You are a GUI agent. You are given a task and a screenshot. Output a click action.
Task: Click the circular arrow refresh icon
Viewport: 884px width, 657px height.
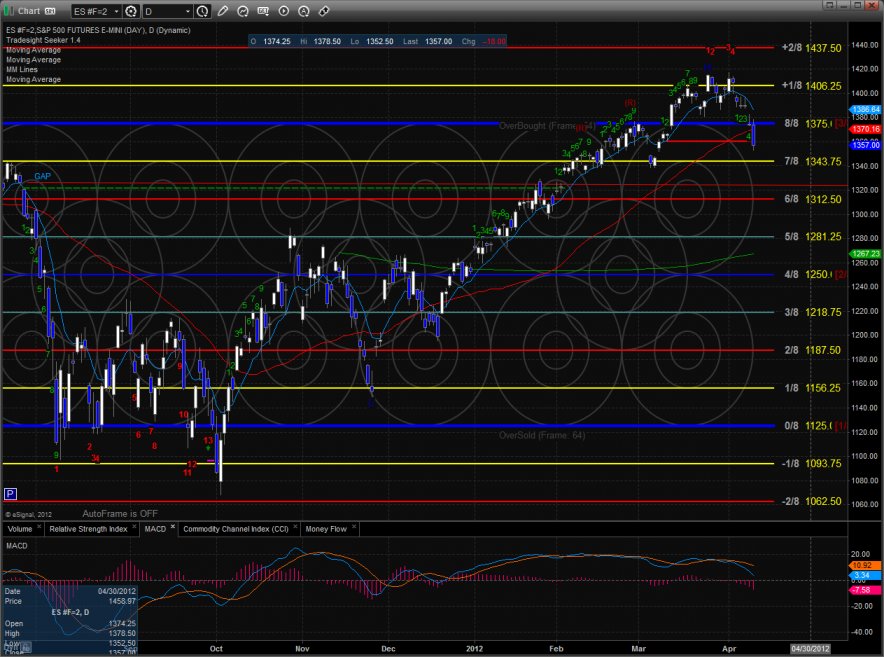pyautogui.click(x=243, y=11)
